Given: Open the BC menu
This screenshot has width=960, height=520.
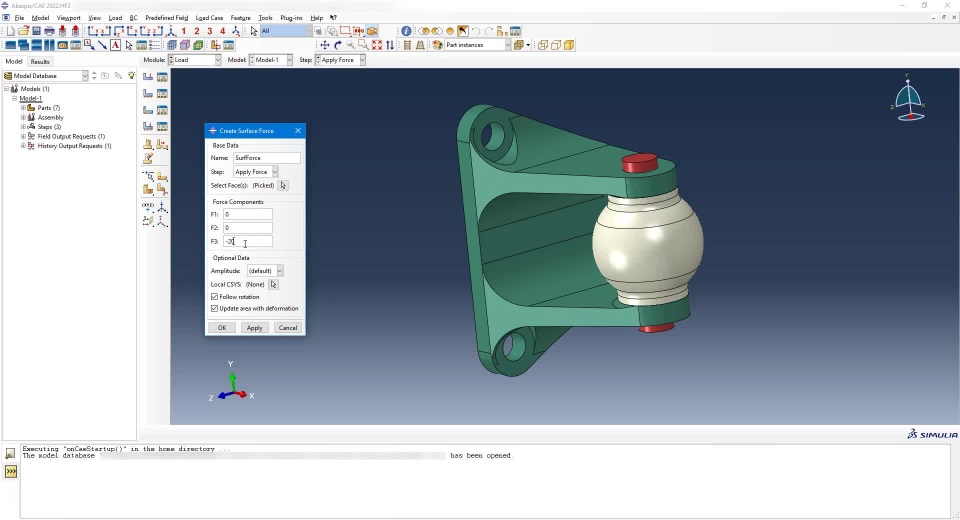Looking at the screenshot, I should coord(133,18).
